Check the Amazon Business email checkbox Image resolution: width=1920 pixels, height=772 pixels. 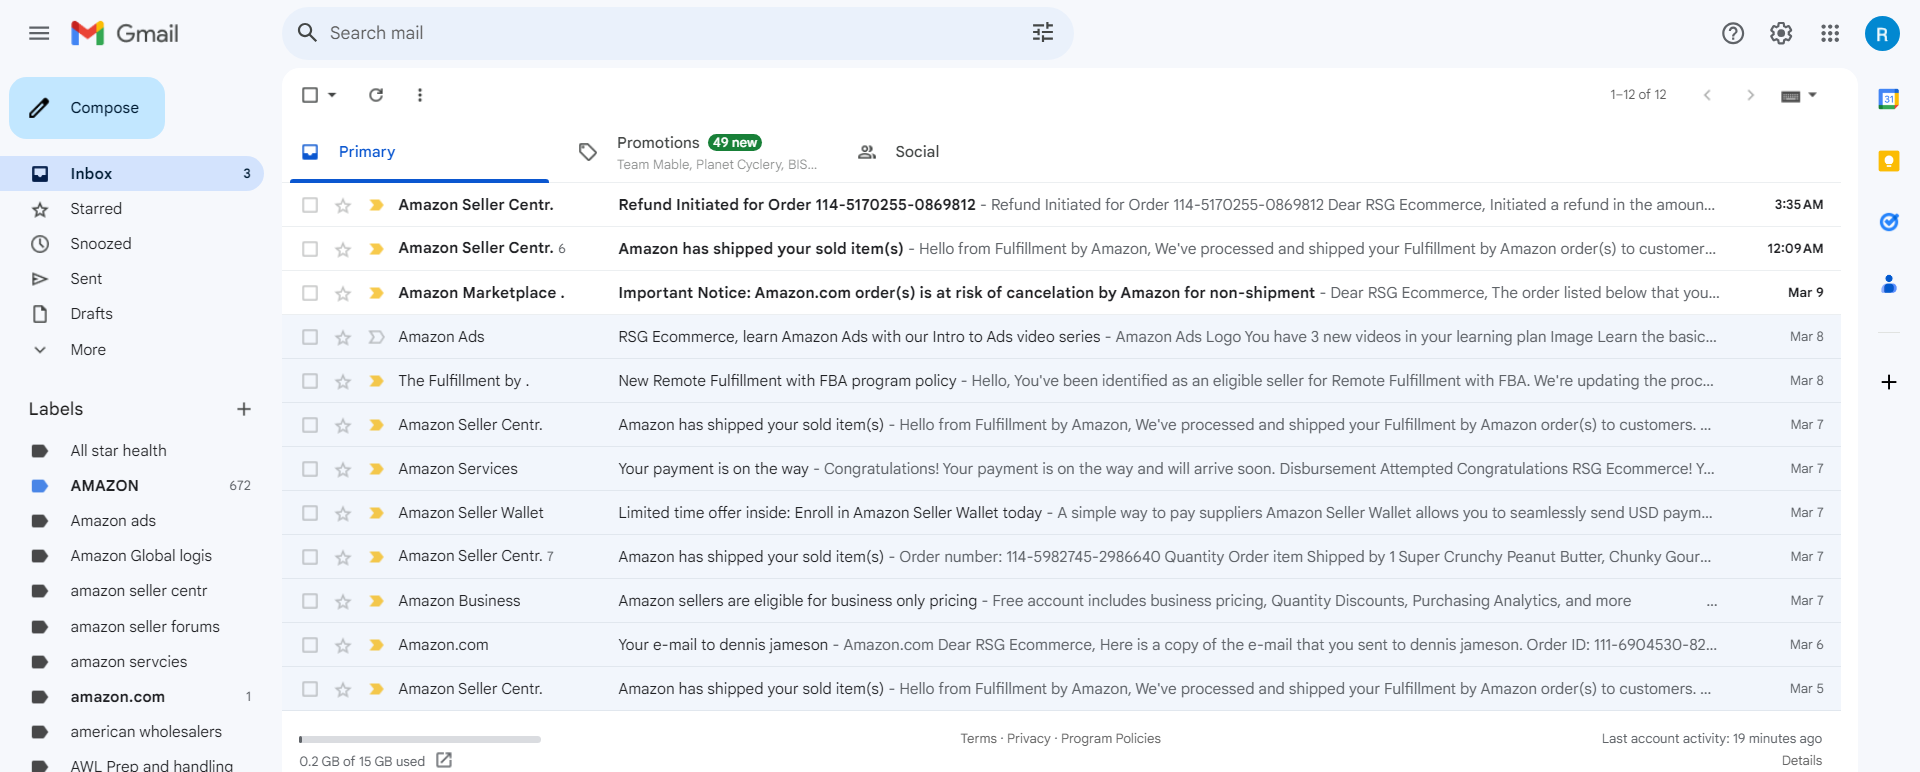coord(310,601)
